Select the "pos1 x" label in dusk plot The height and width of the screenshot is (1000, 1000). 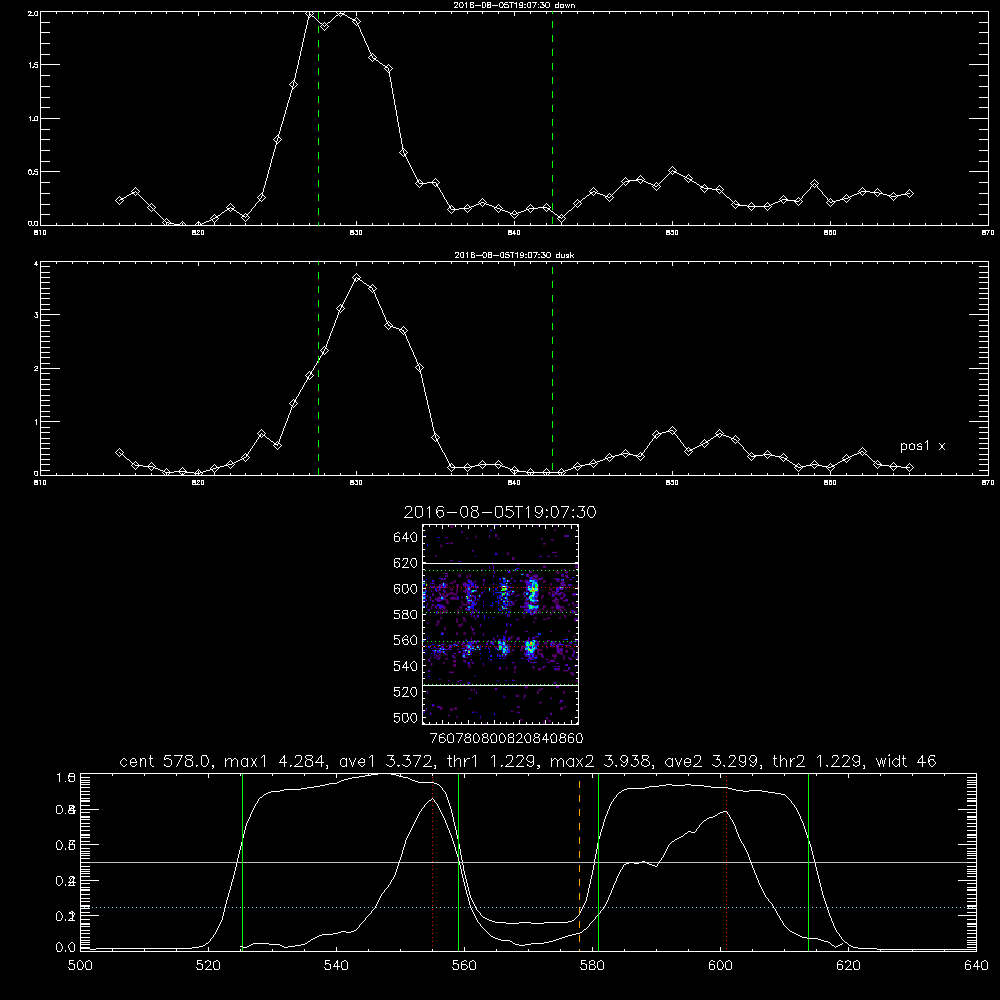(922, 446)
